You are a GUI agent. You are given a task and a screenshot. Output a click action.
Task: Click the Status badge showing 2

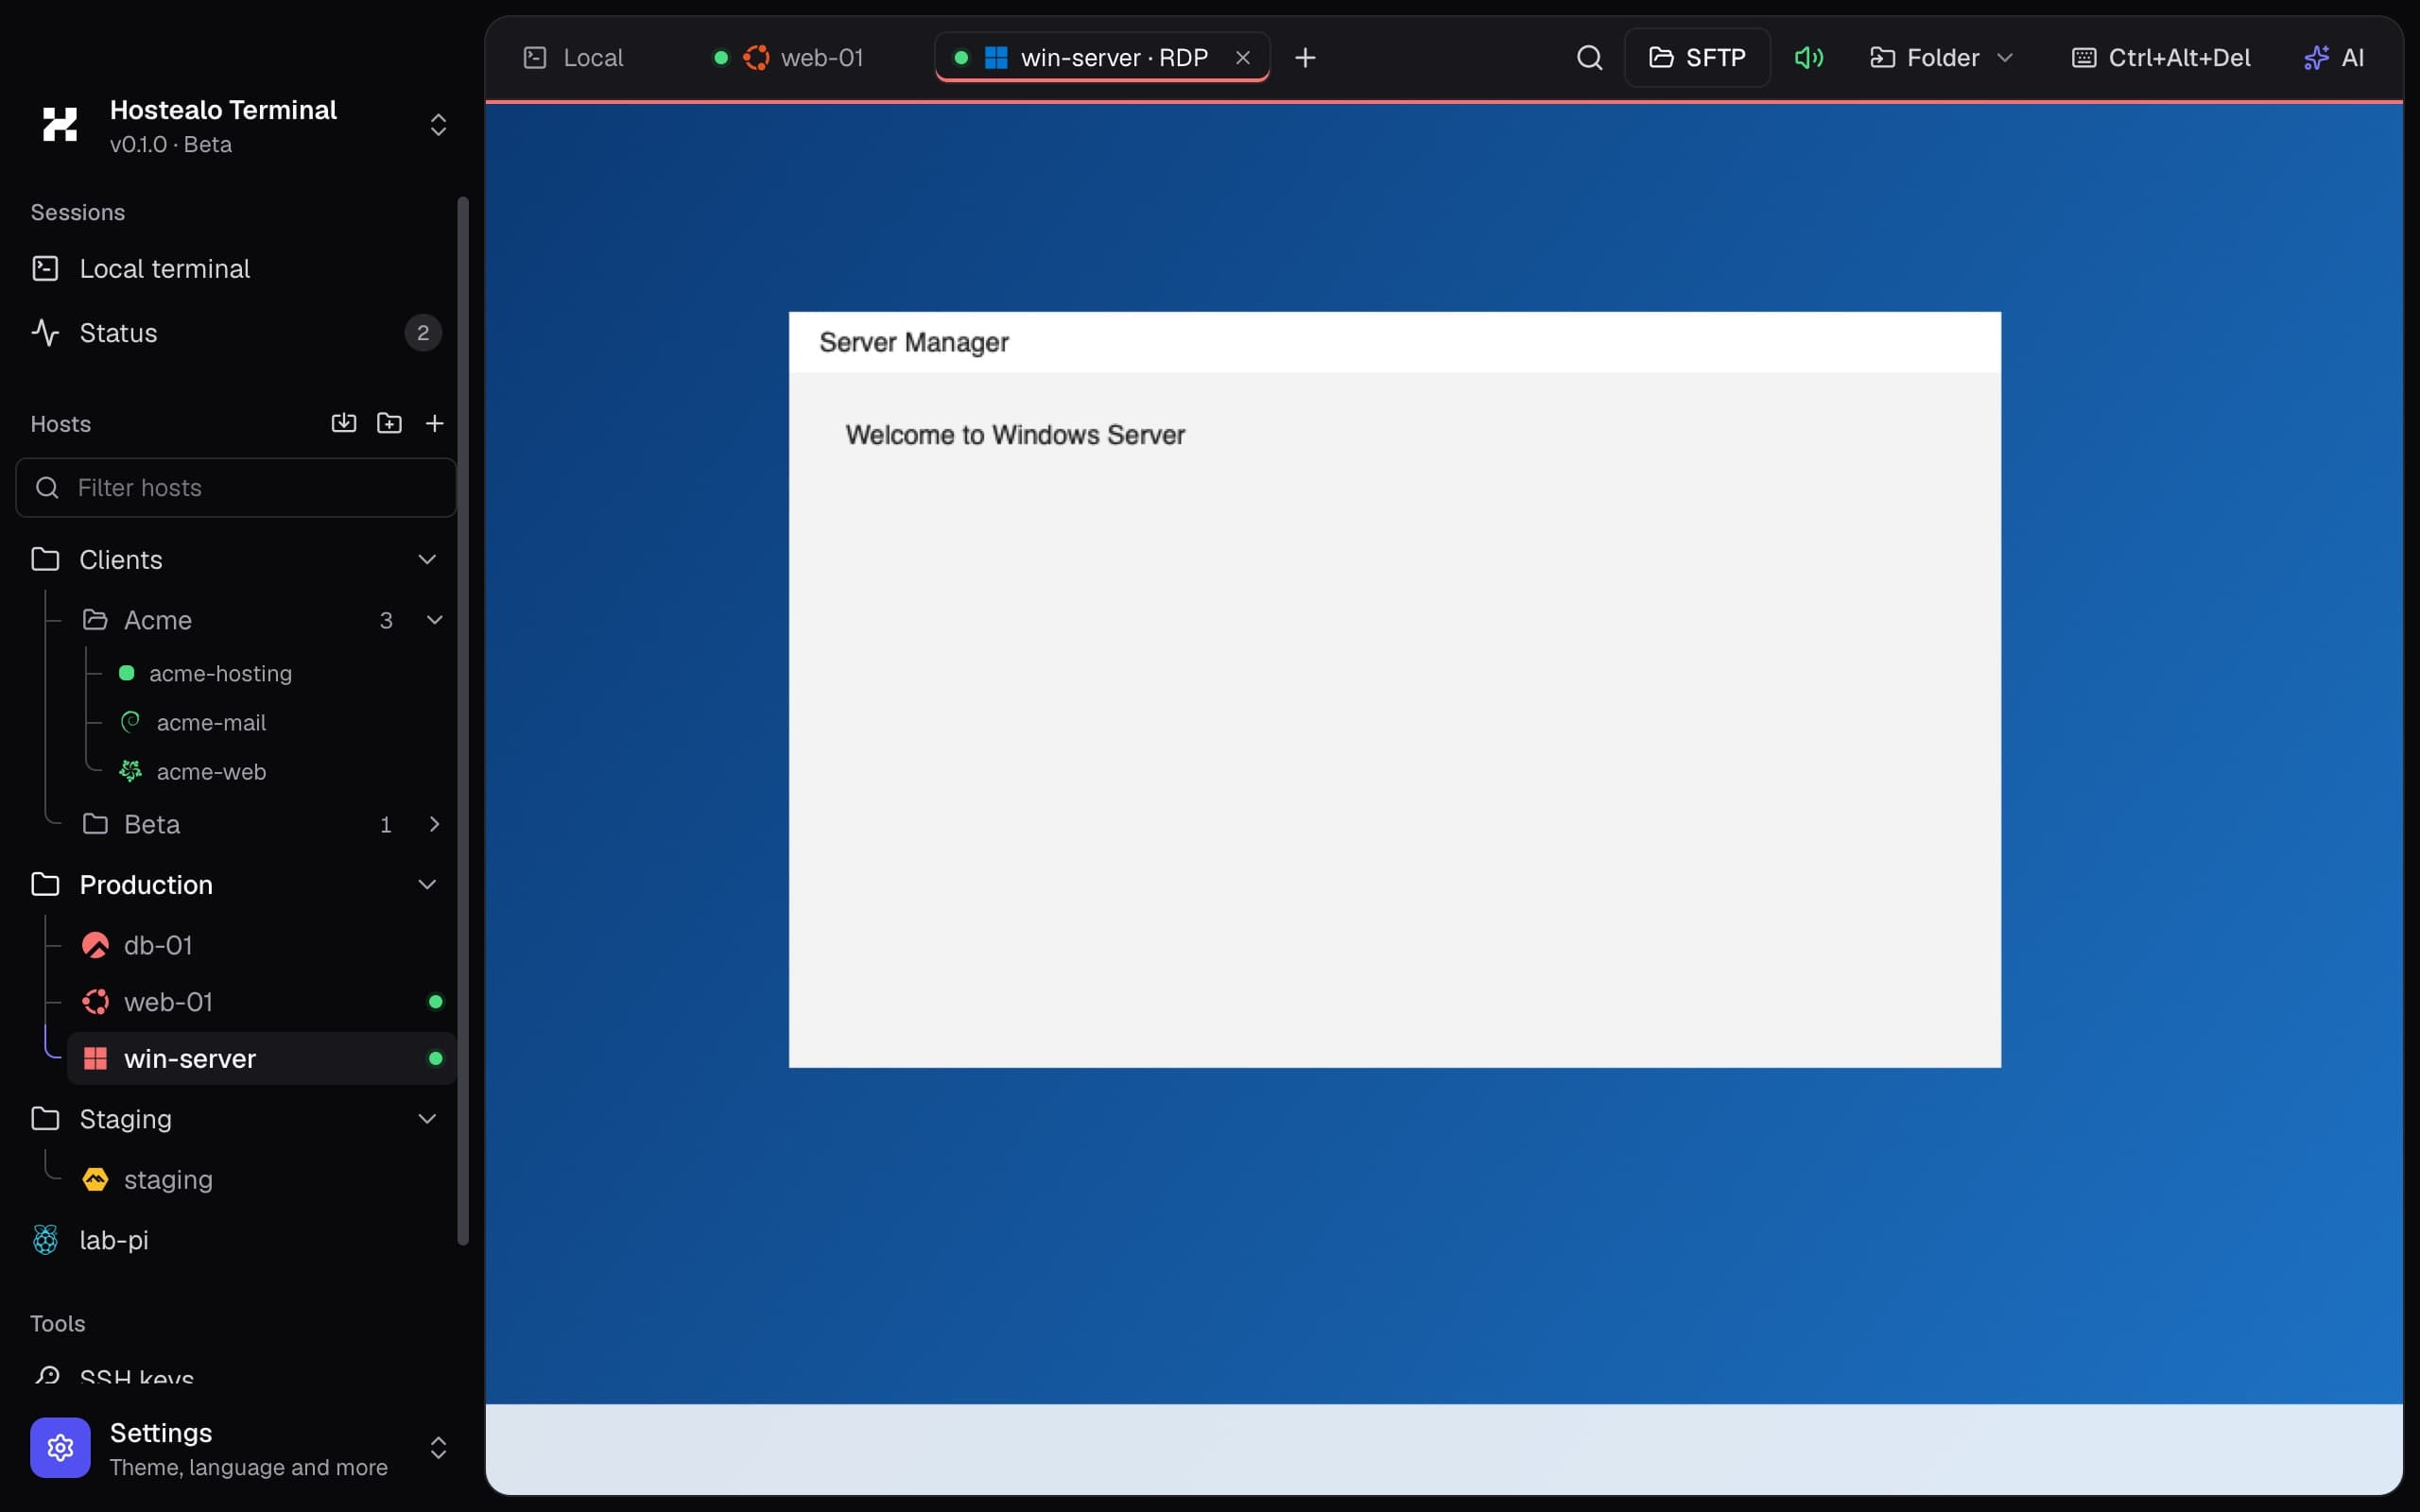(423, 333)
